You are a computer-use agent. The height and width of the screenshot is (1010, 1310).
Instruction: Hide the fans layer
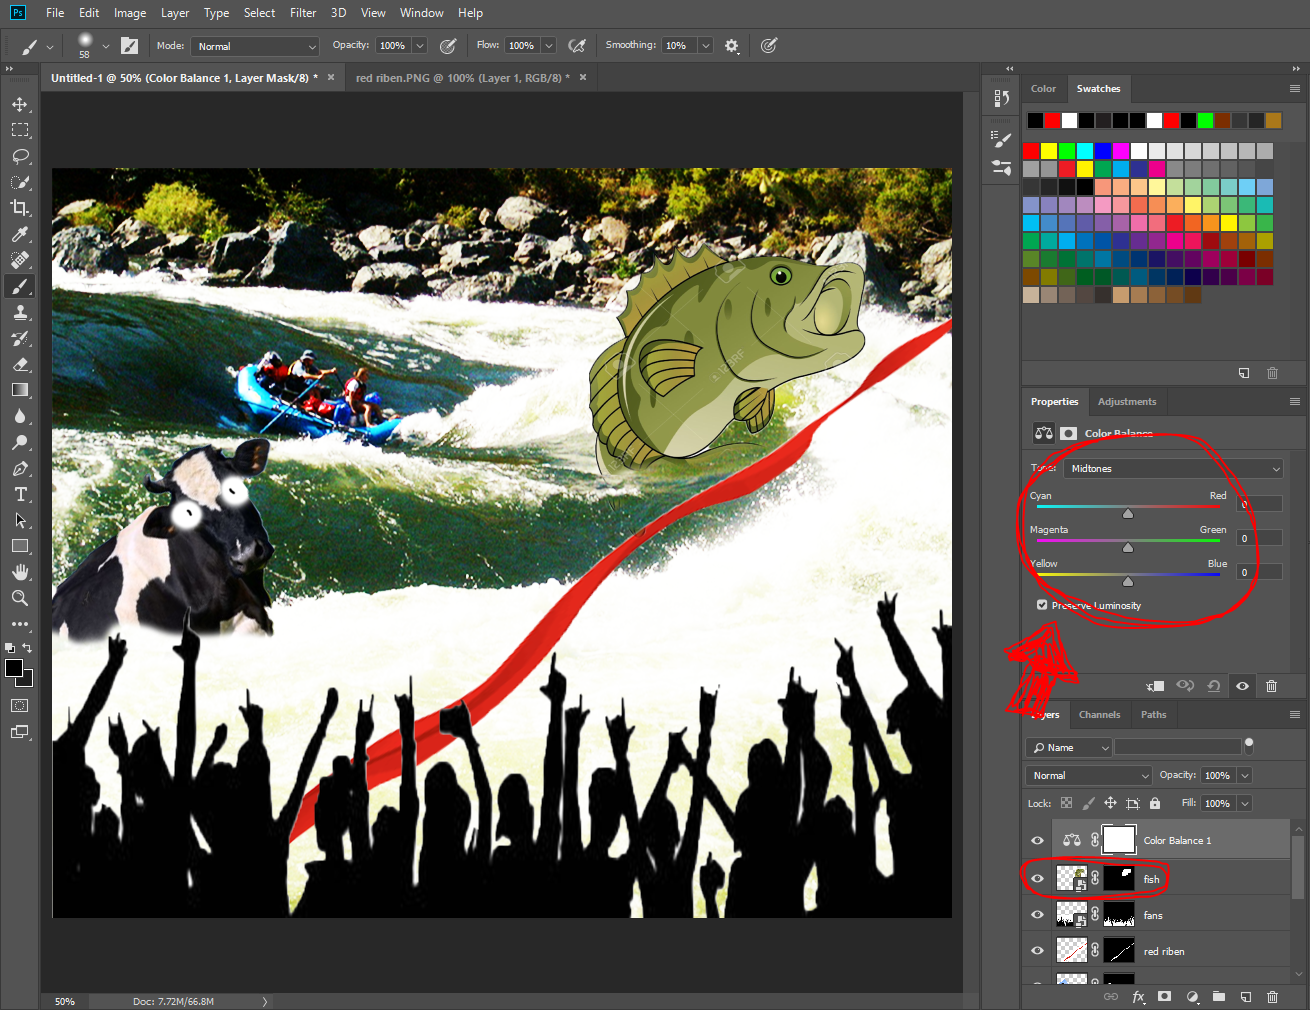[1037, 915]
